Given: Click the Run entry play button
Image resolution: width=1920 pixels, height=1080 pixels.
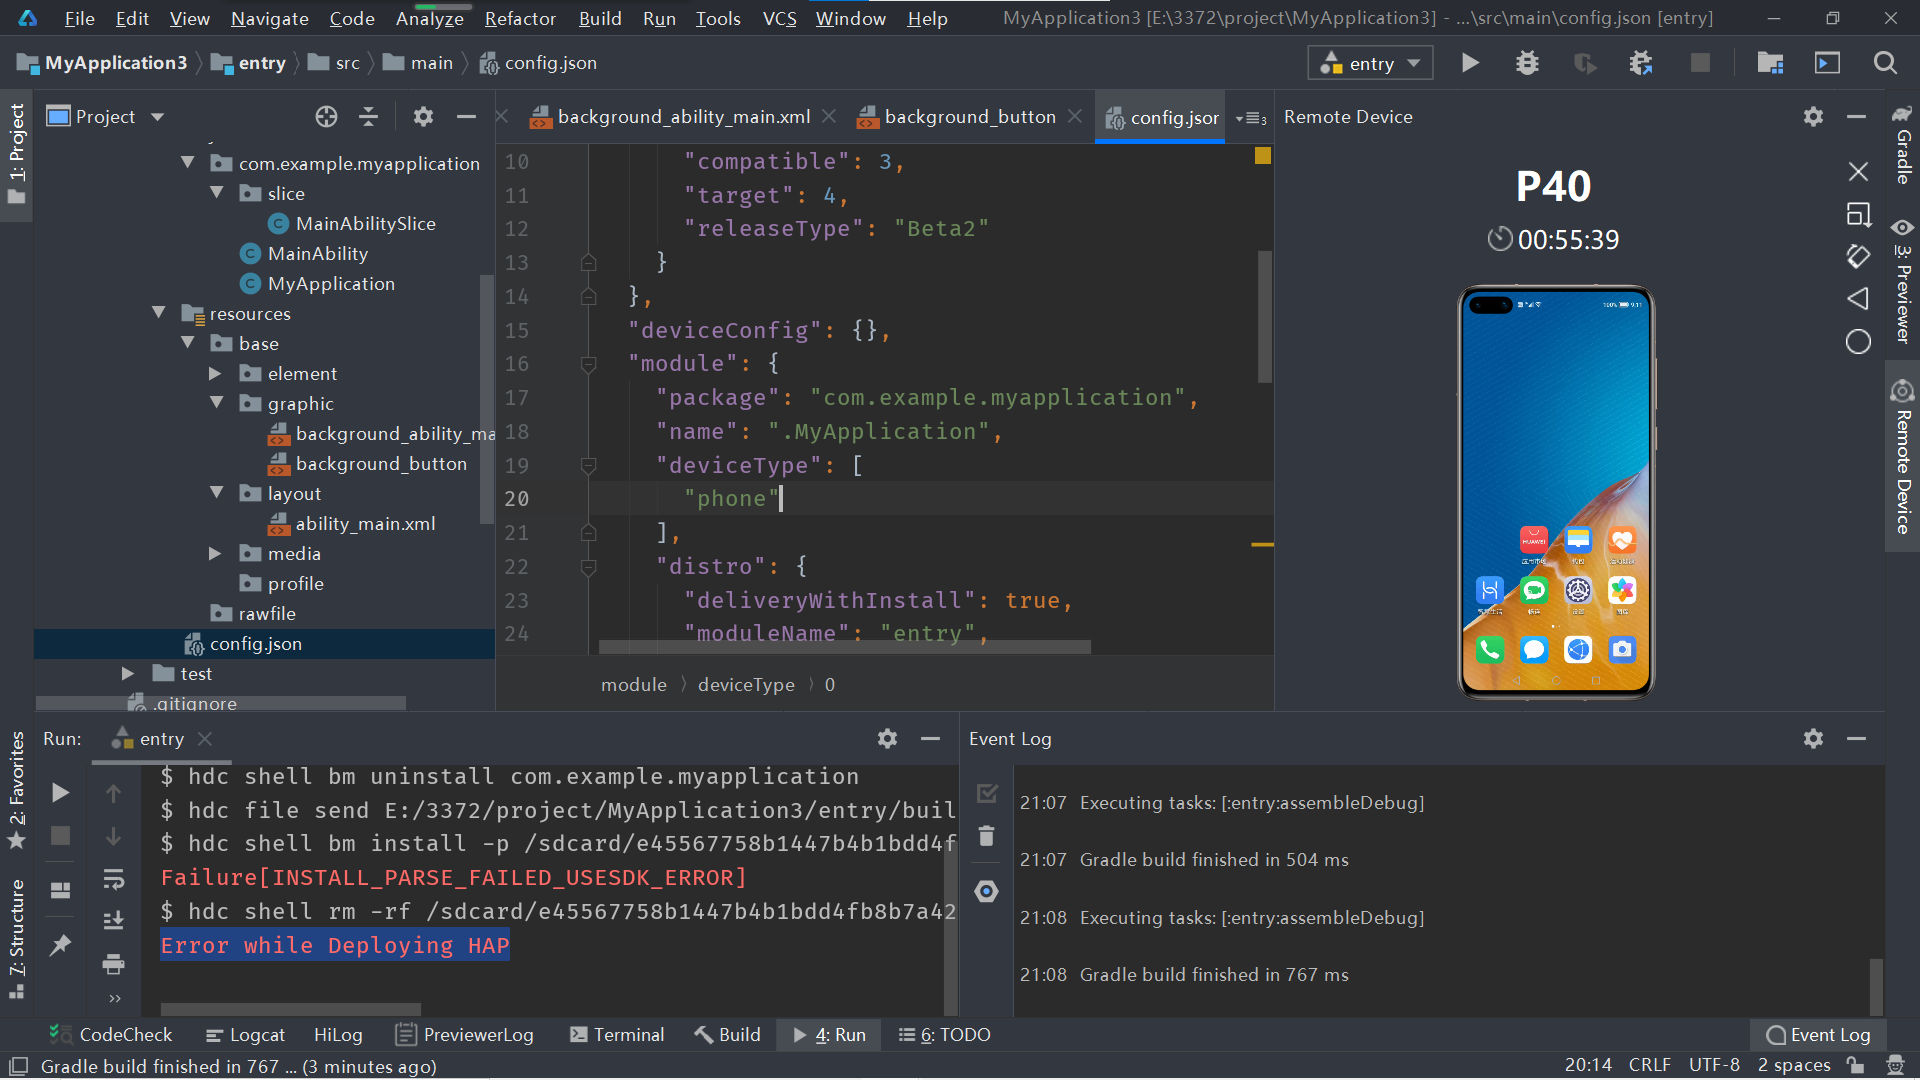Looking at the screenshot, I should (1469, 63).
